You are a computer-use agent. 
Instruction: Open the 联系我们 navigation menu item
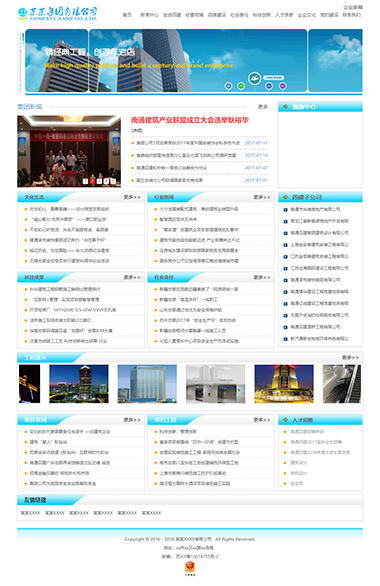coord(352,15)
